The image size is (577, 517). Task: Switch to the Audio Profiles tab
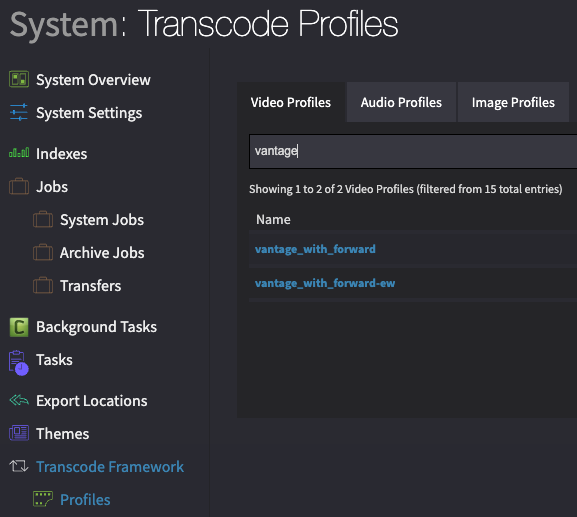click(401, 102)
